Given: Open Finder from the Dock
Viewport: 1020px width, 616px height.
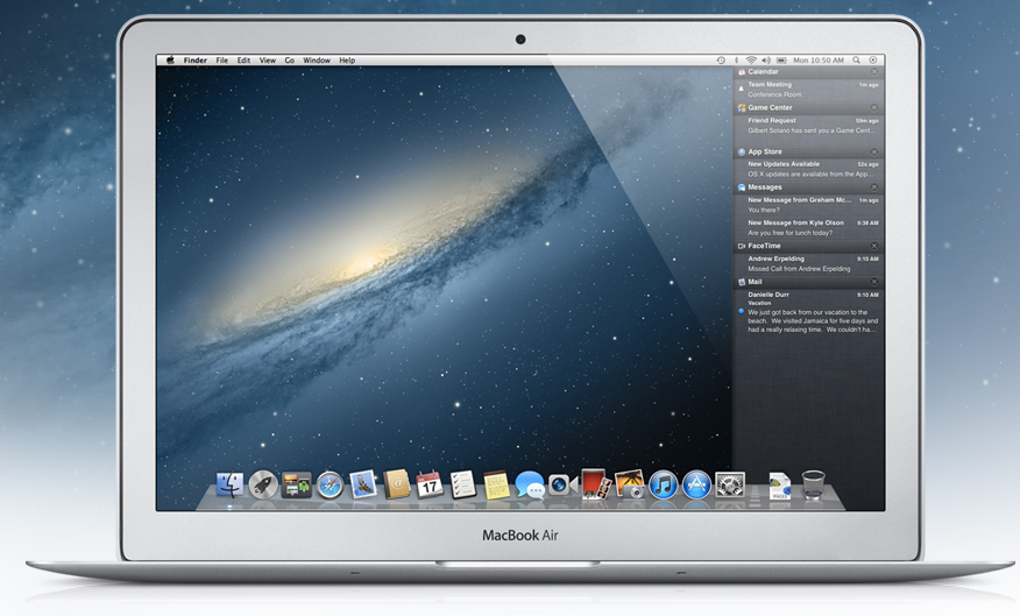Looking at the screenshot, I should pyautogui.click(x=230, y=485).
